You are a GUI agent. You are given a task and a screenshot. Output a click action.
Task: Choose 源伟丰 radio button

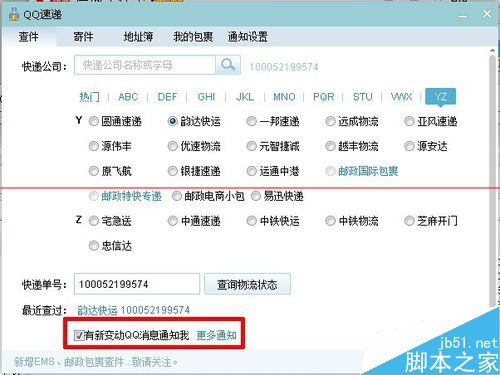[94, 146]
